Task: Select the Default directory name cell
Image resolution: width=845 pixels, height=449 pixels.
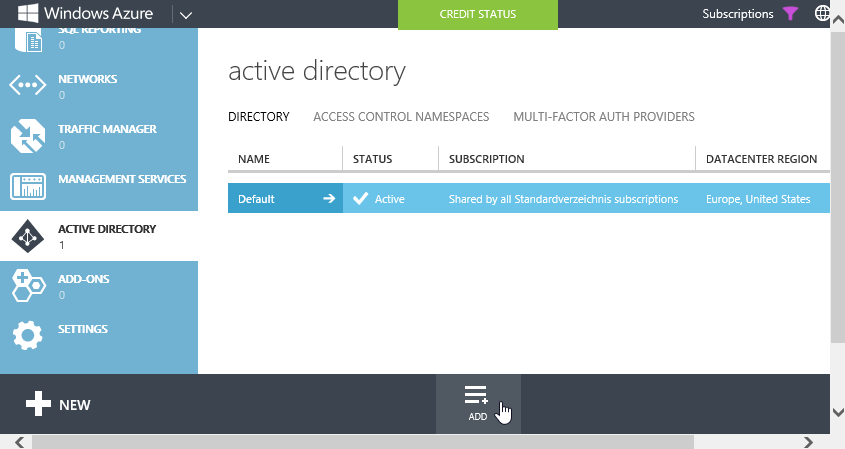Action: 285,198
